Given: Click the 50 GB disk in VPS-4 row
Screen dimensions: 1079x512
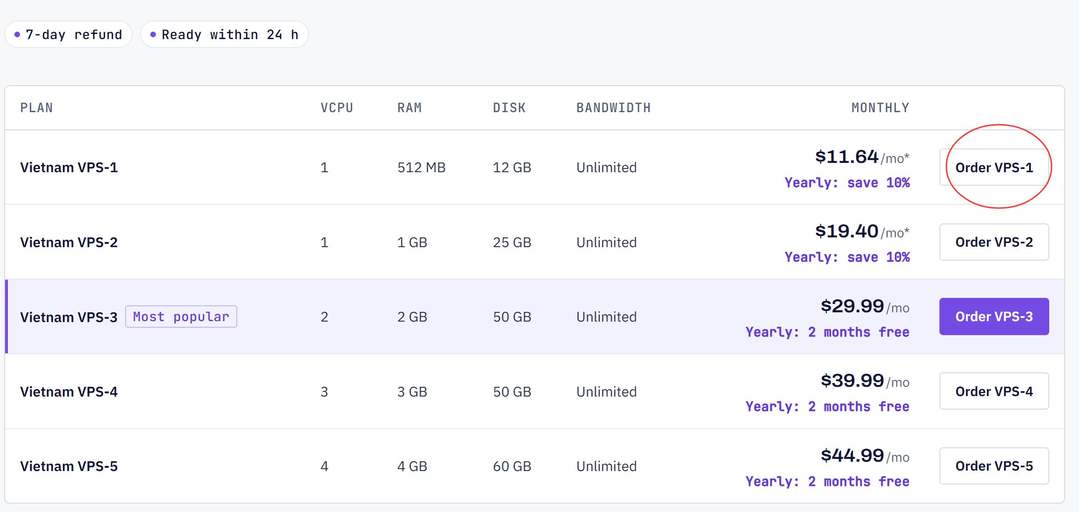Looking at the screenshot, I should coord(512,392).
